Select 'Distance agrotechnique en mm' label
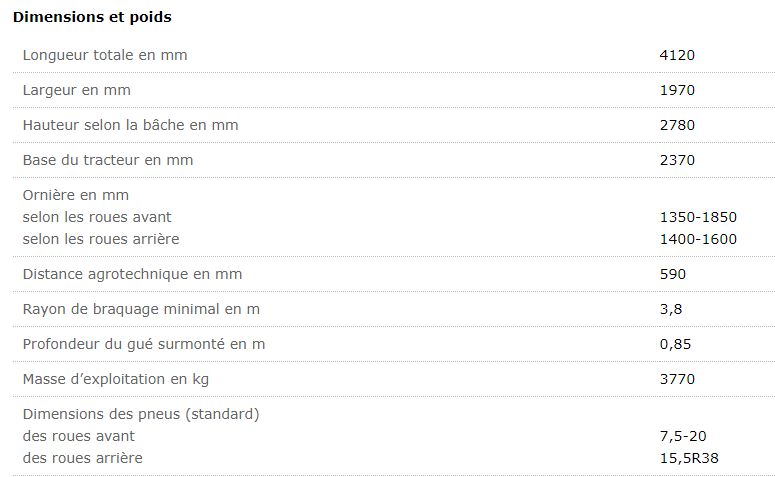The height and width of the screenshot is (477, 775). pyautogui.click(x=132, y=274)
